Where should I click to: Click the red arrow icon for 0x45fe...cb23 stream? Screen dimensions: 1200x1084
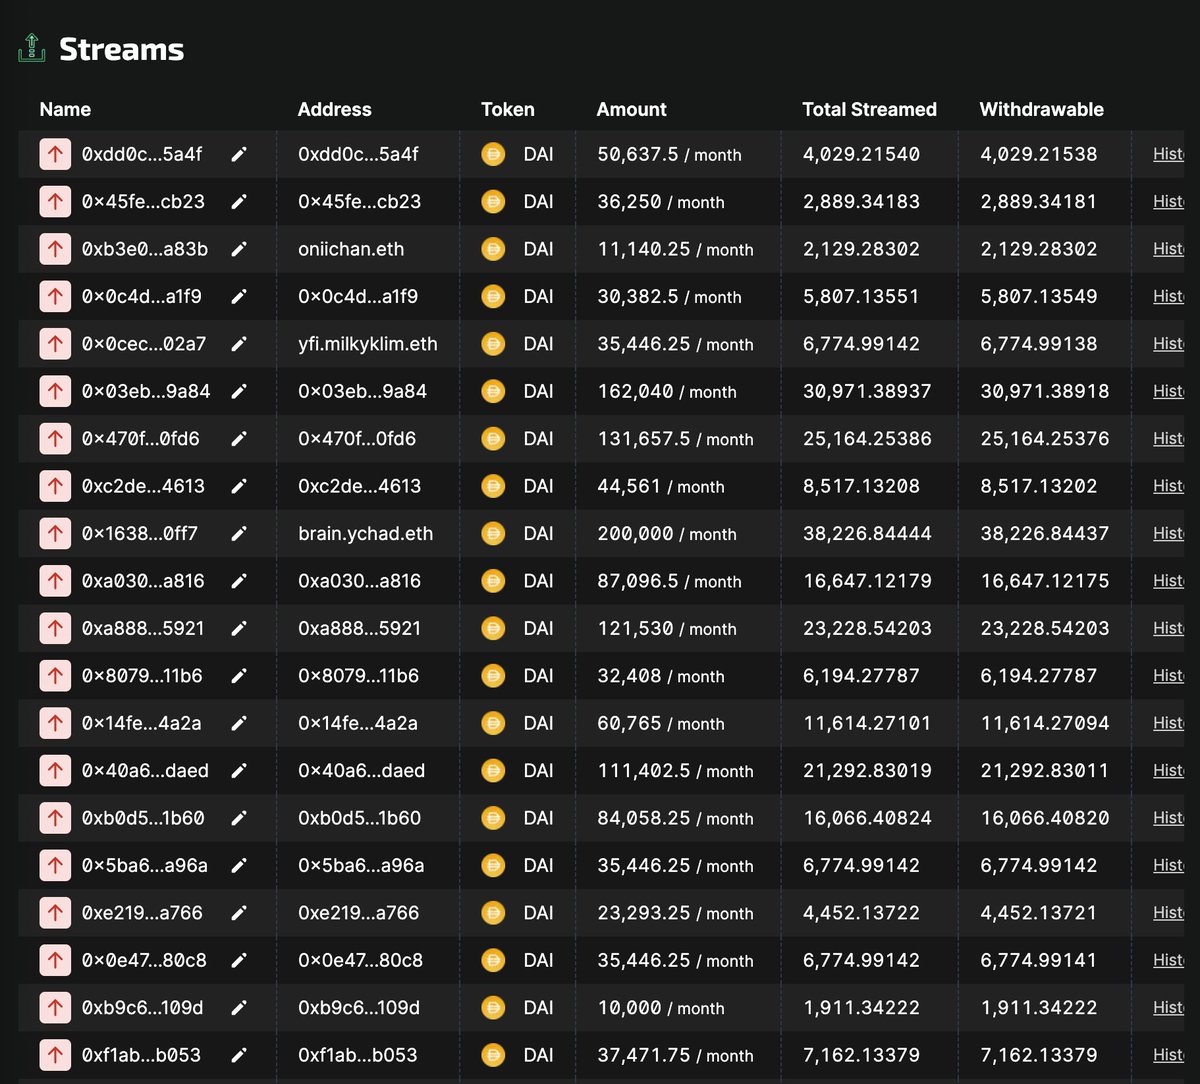(x=55, y=201)
